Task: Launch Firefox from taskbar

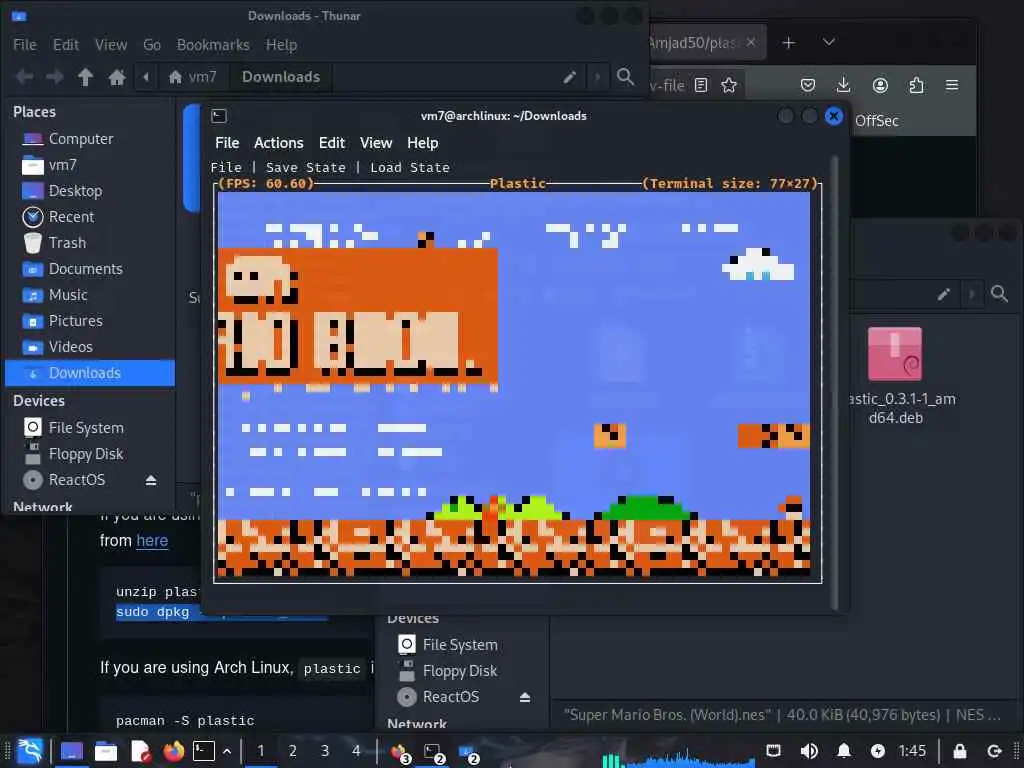Action: point(173,752)
